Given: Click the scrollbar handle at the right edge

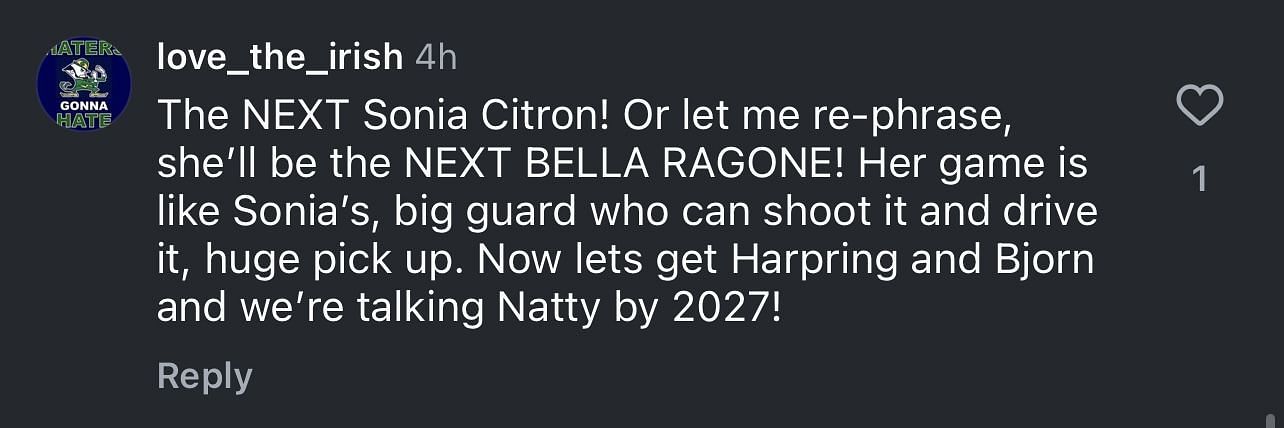Looking at the screenshot, I should tap(1271, 419).
